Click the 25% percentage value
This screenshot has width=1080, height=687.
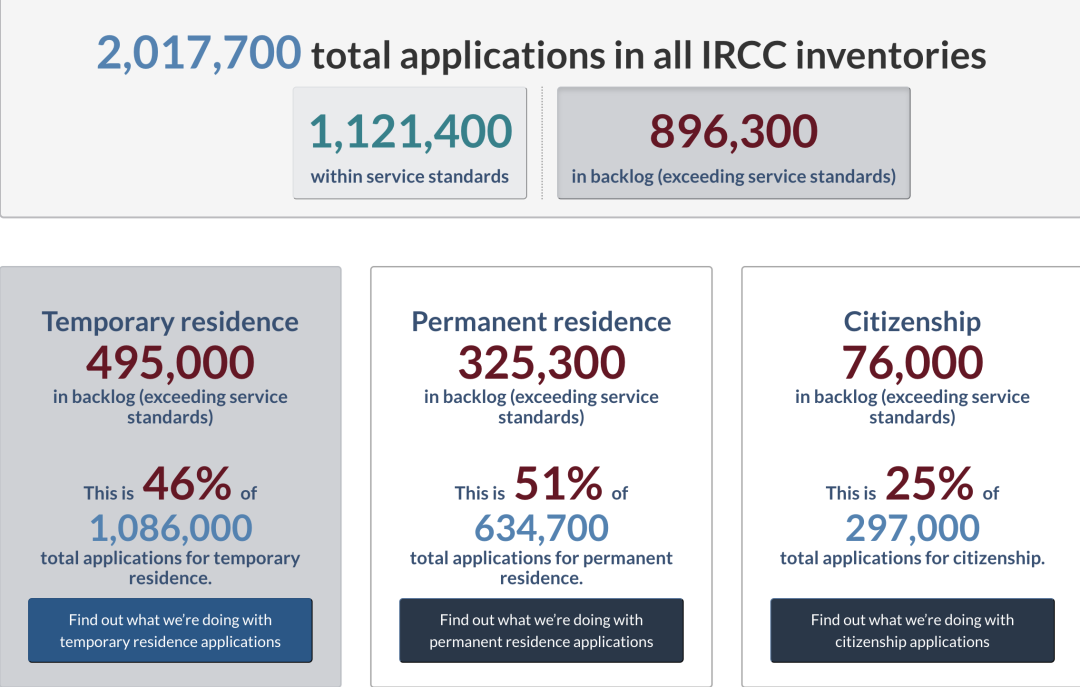(x=929, y=483)
